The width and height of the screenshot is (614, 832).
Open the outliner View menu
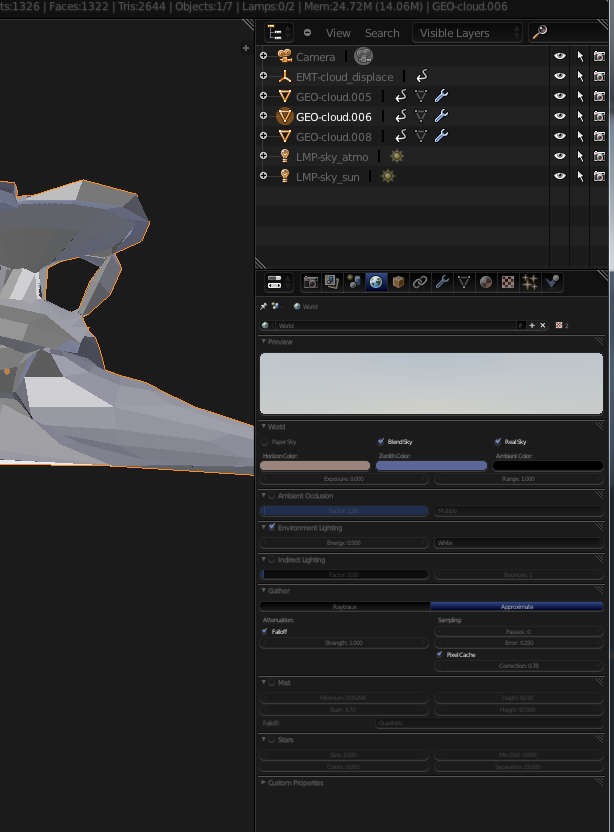click(338, 33)
